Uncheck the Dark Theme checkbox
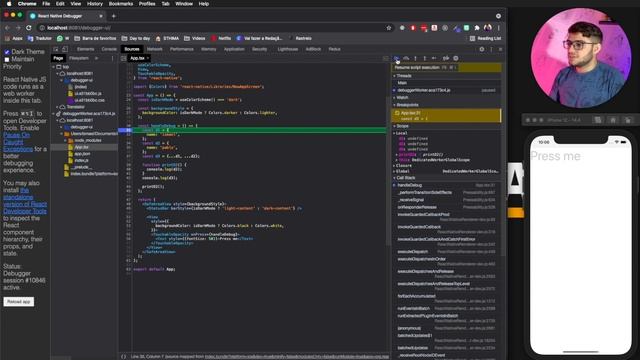Screen dimensions: 640x360 [7, 52]
